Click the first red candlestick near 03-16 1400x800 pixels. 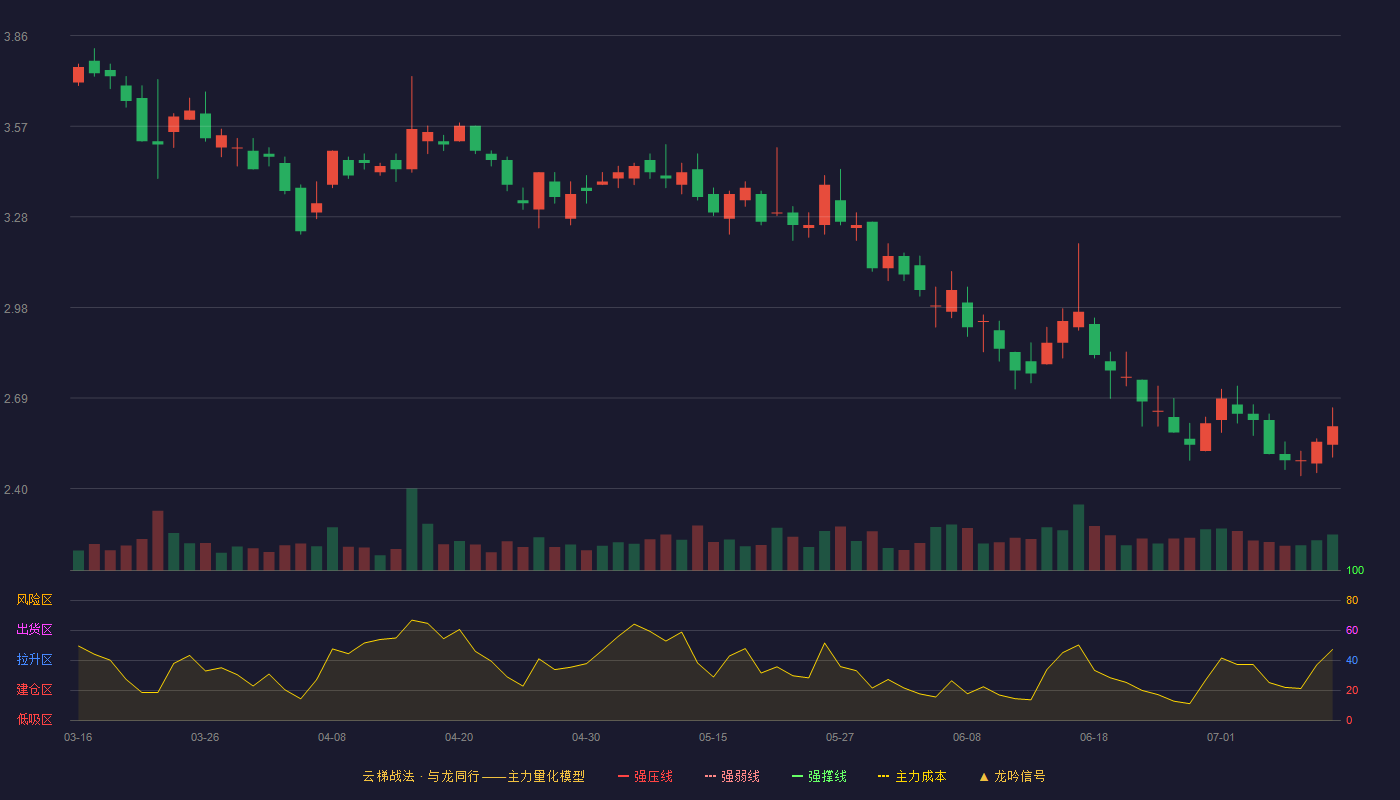[78, 75]
